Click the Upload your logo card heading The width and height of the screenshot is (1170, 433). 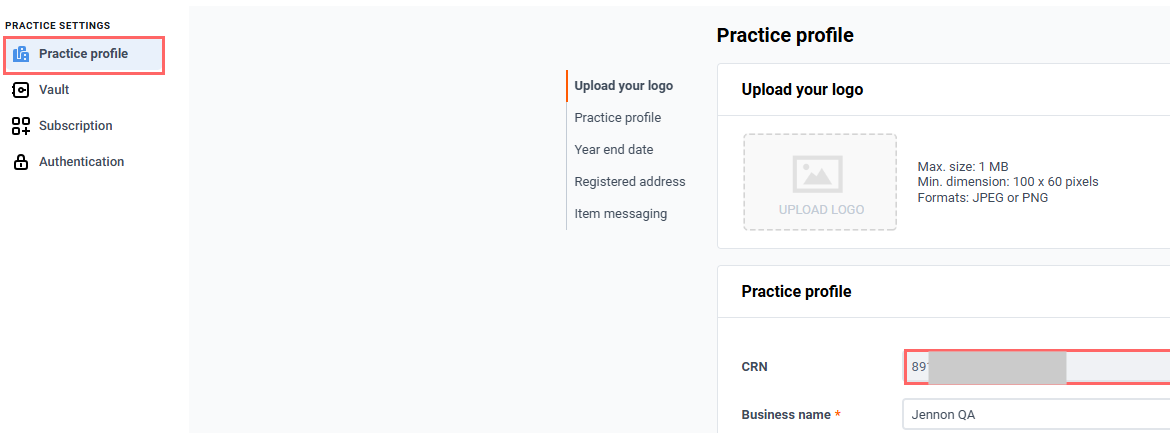pyautogui.click(x=802, y=90)
